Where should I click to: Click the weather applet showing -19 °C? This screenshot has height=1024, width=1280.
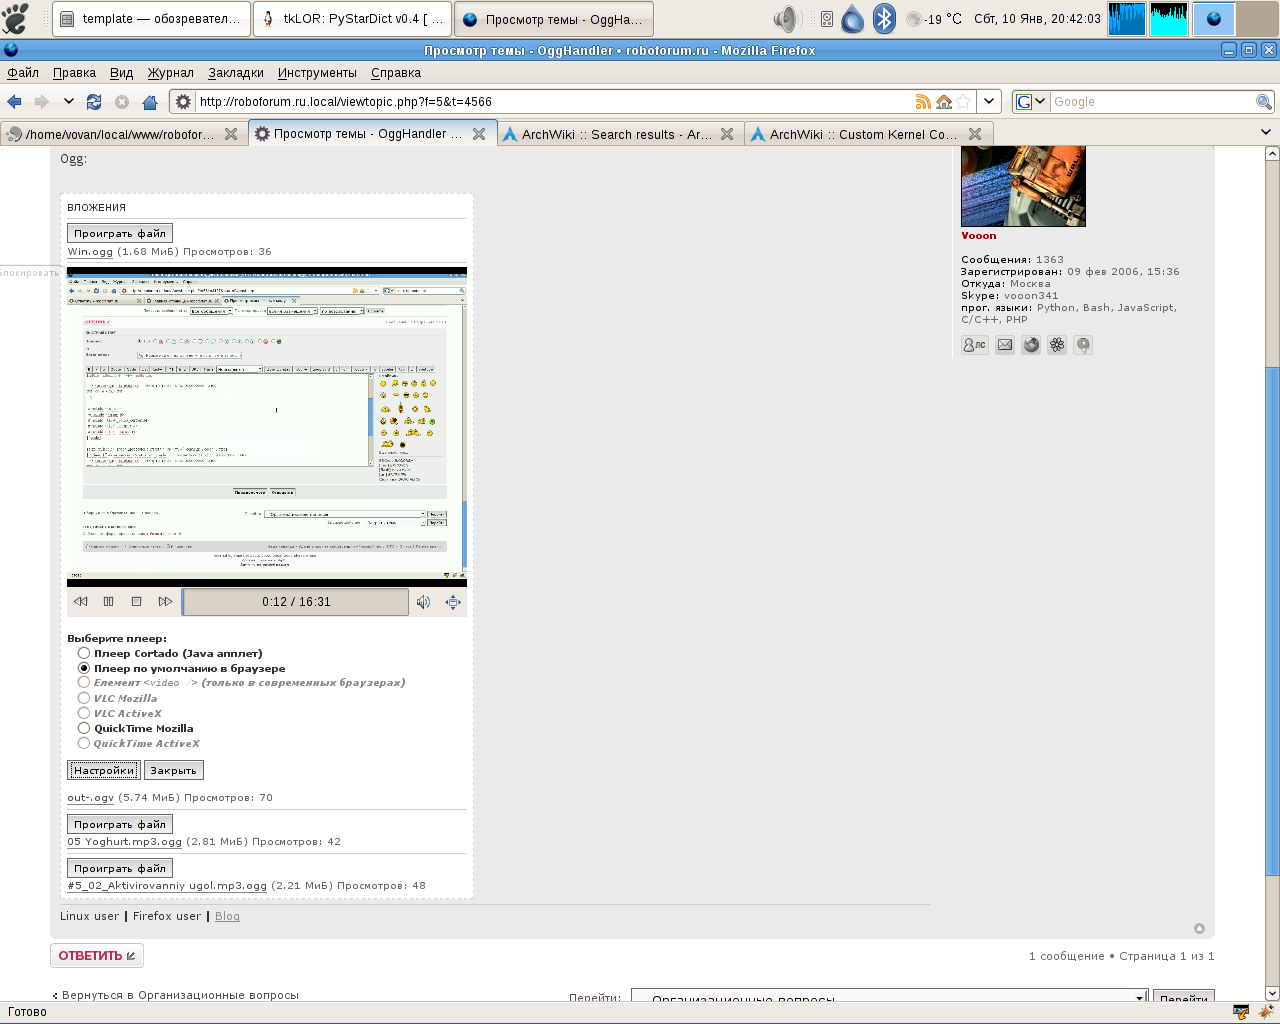click(x=934, y=19)
